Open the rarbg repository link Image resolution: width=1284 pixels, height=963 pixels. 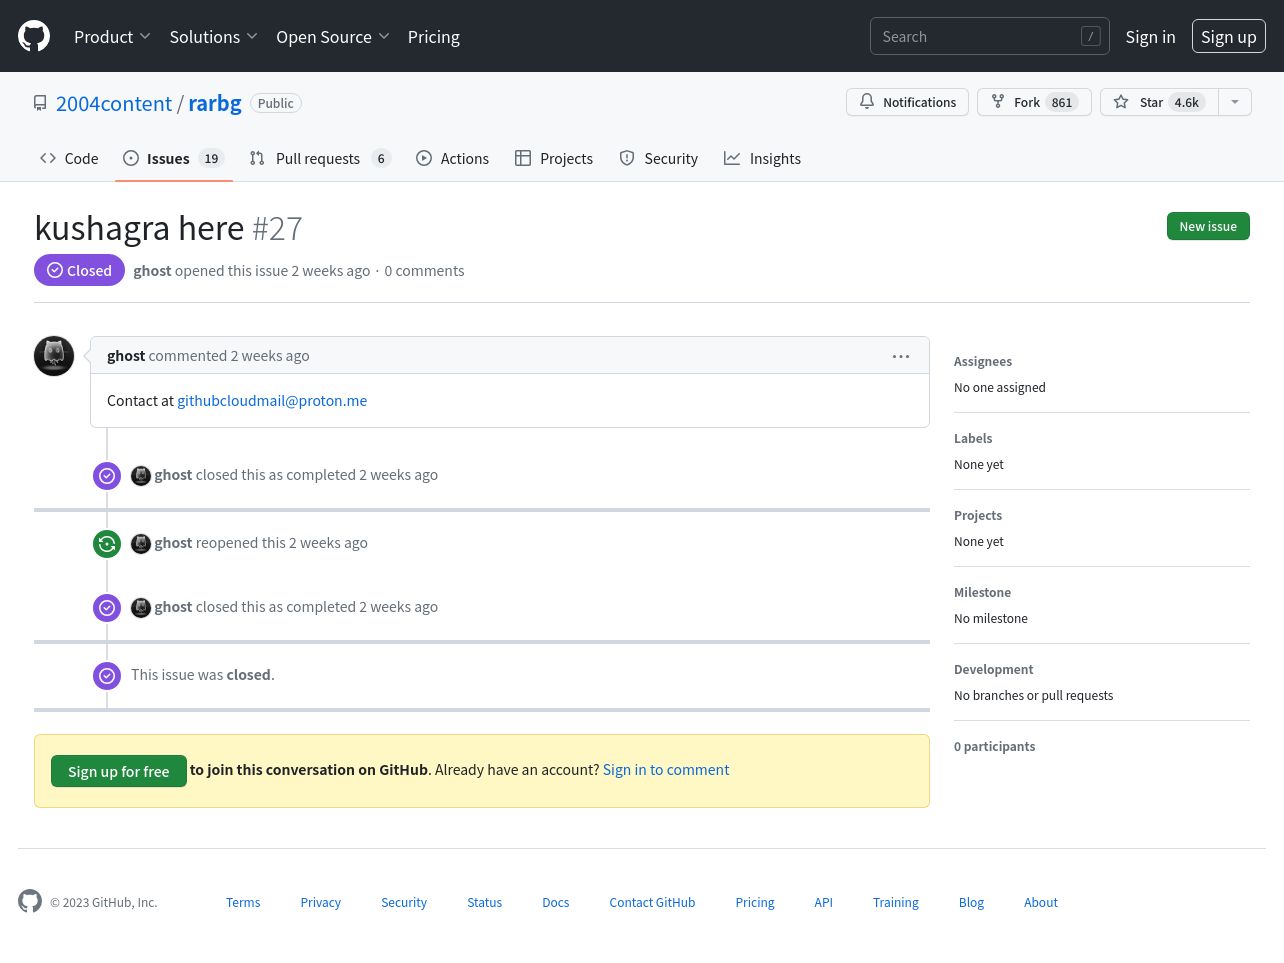point(215,103)
